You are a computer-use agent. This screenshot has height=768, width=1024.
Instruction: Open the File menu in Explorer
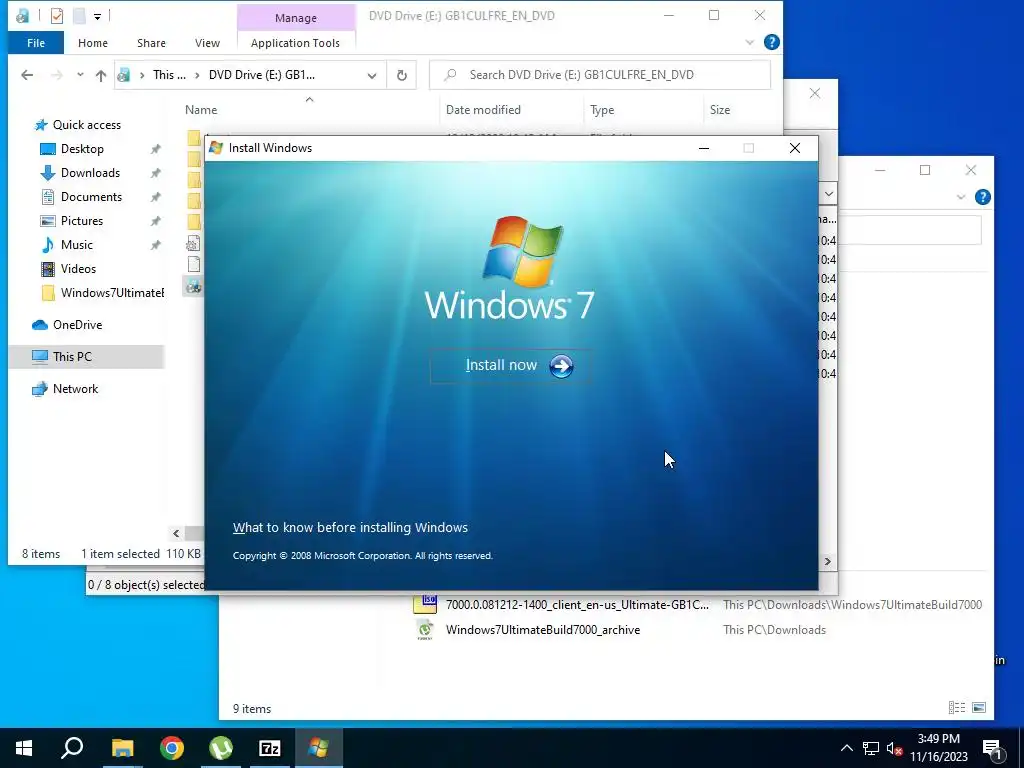coord(36,43)
